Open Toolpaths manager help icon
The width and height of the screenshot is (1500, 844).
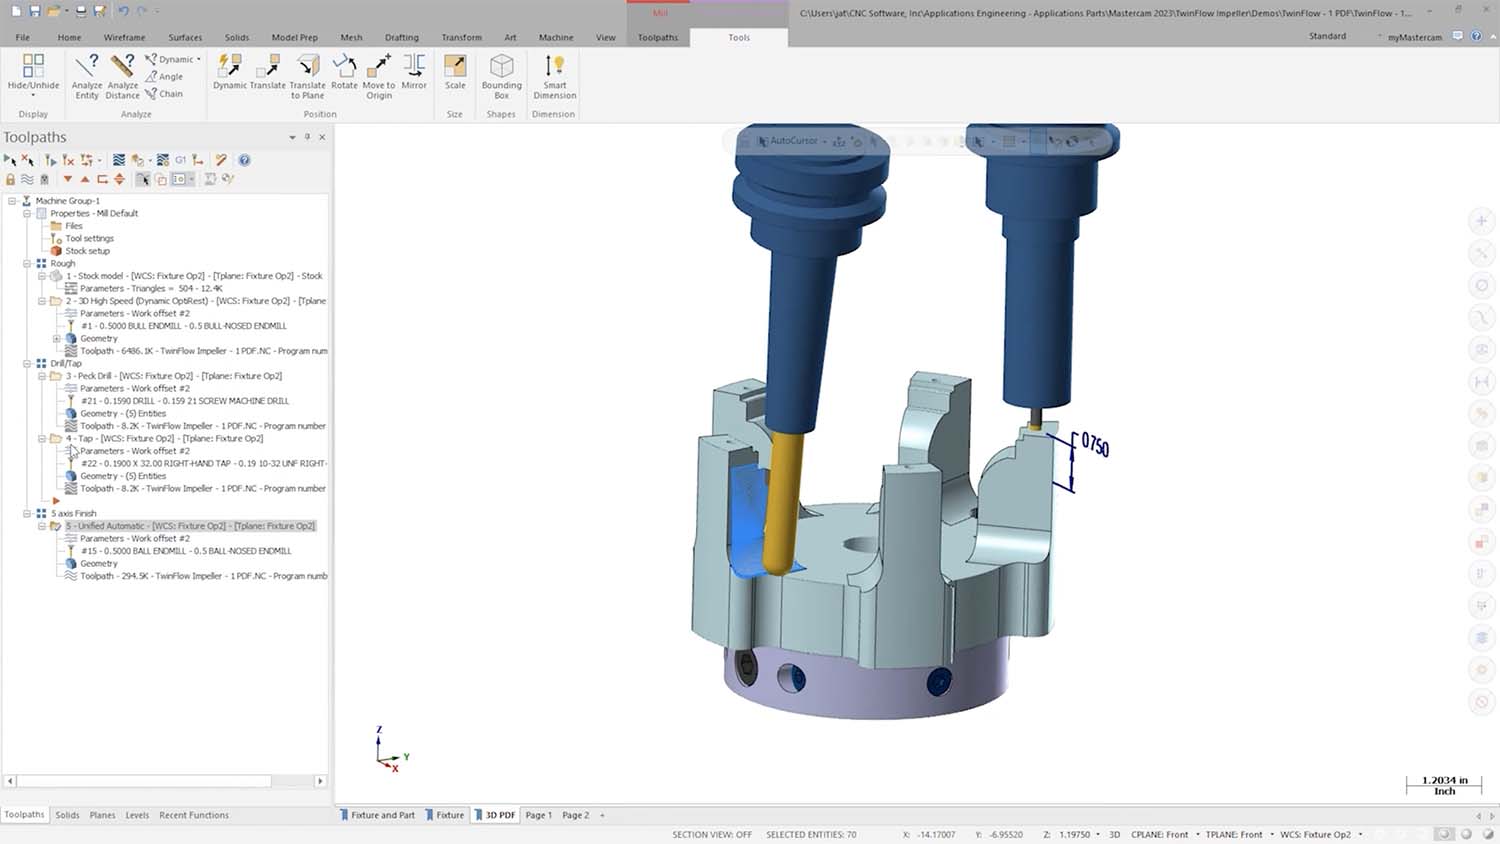click(244, 160)
